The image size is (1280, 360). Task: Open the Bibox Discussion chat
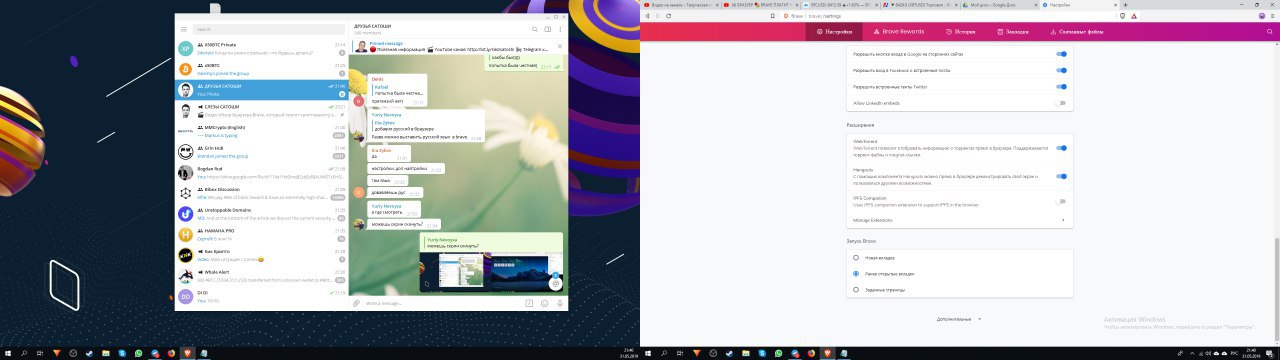261,194
